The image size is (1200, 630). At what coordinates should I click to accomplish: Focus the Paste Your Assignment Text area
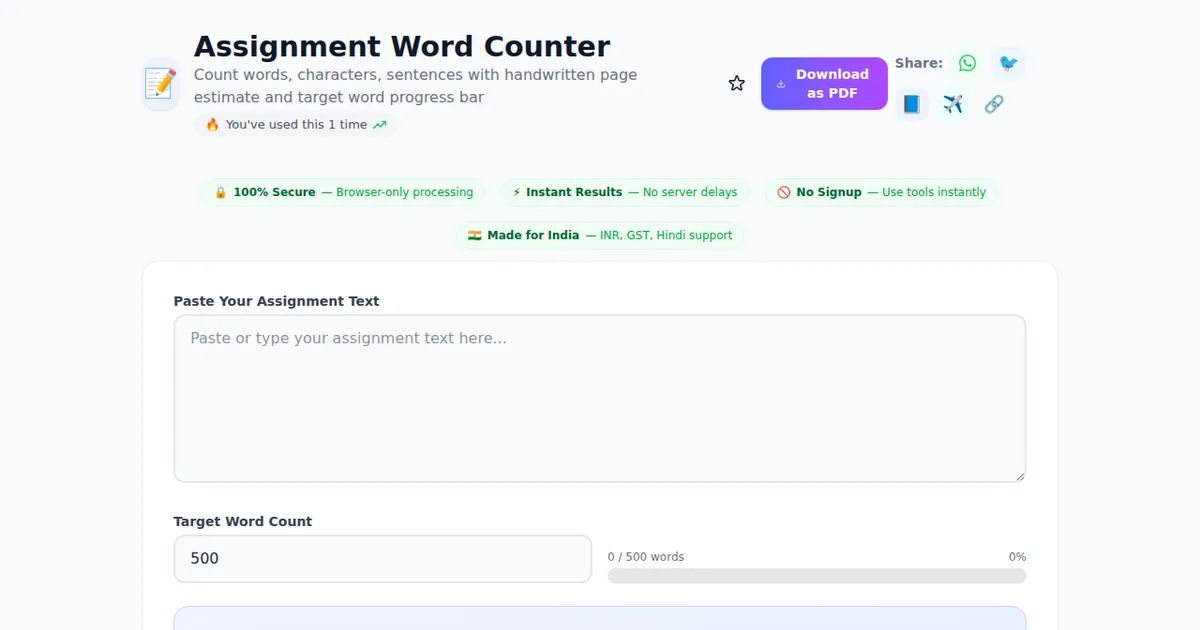click(599, 398)
